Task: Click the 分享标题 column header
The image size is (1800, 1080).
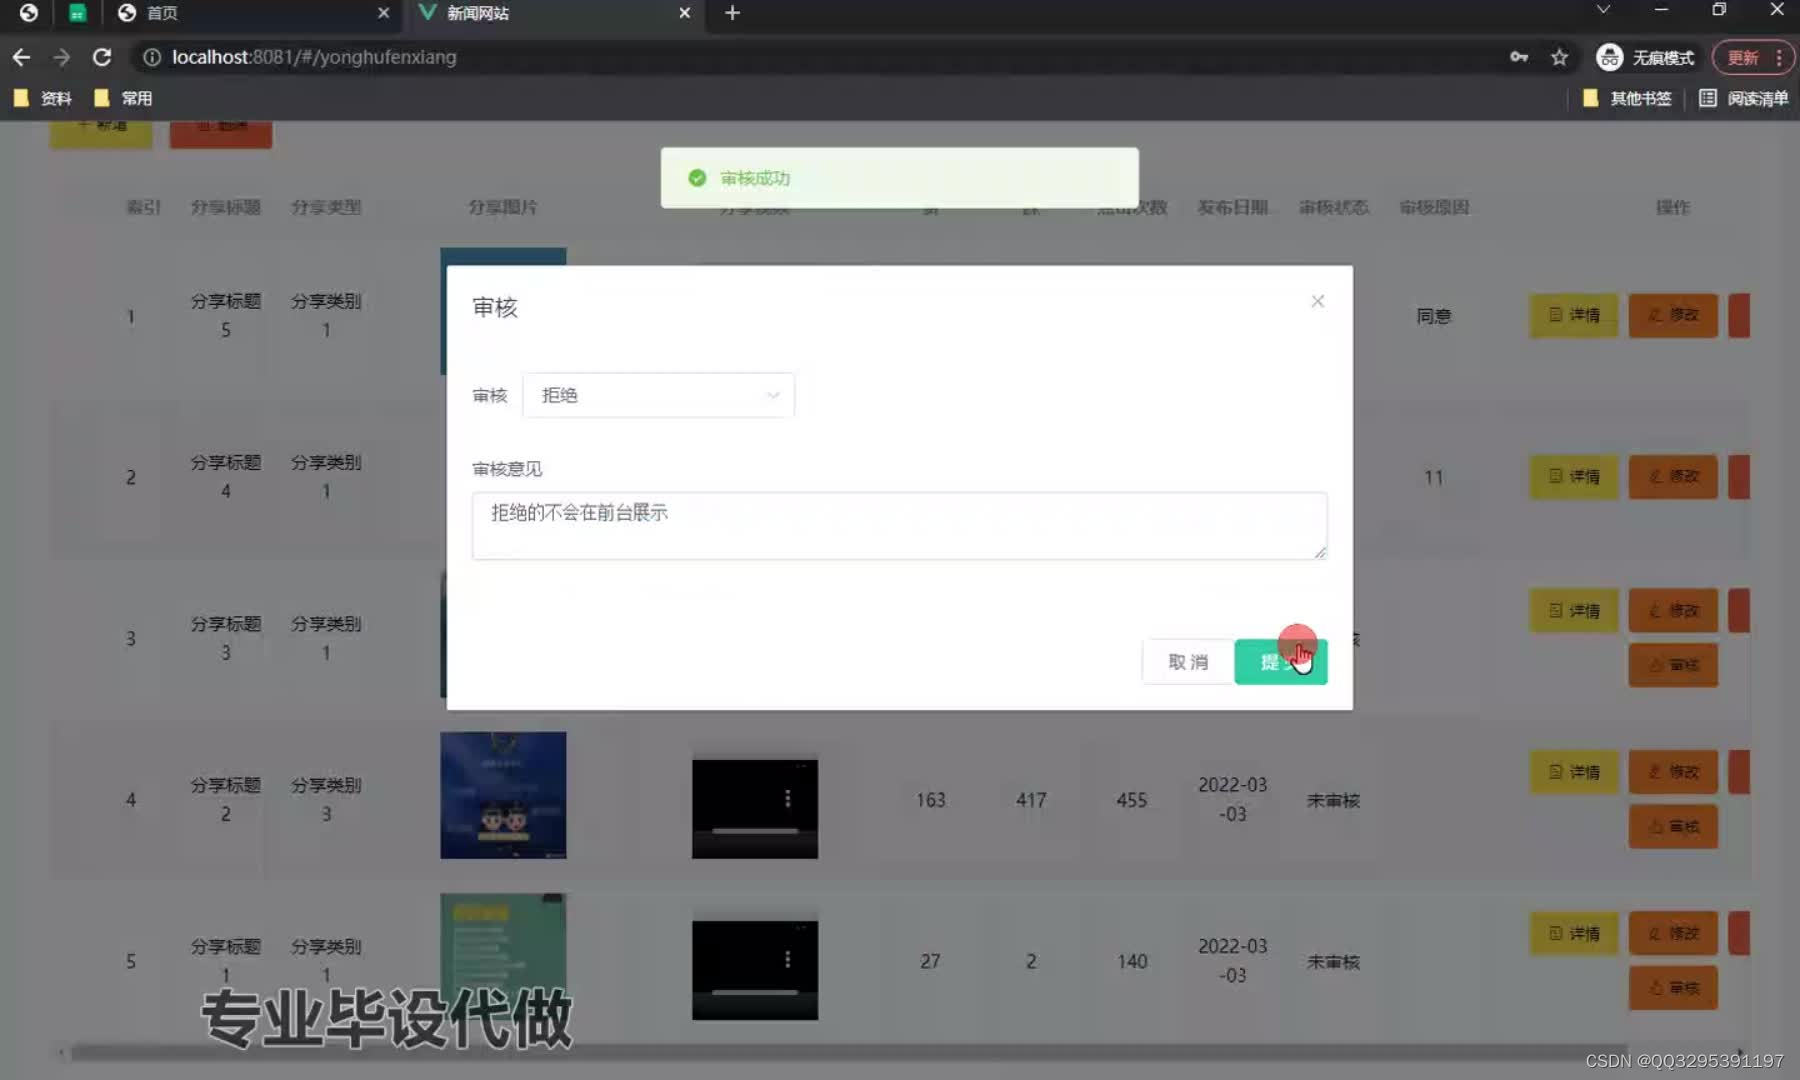Action: (226, 207)
